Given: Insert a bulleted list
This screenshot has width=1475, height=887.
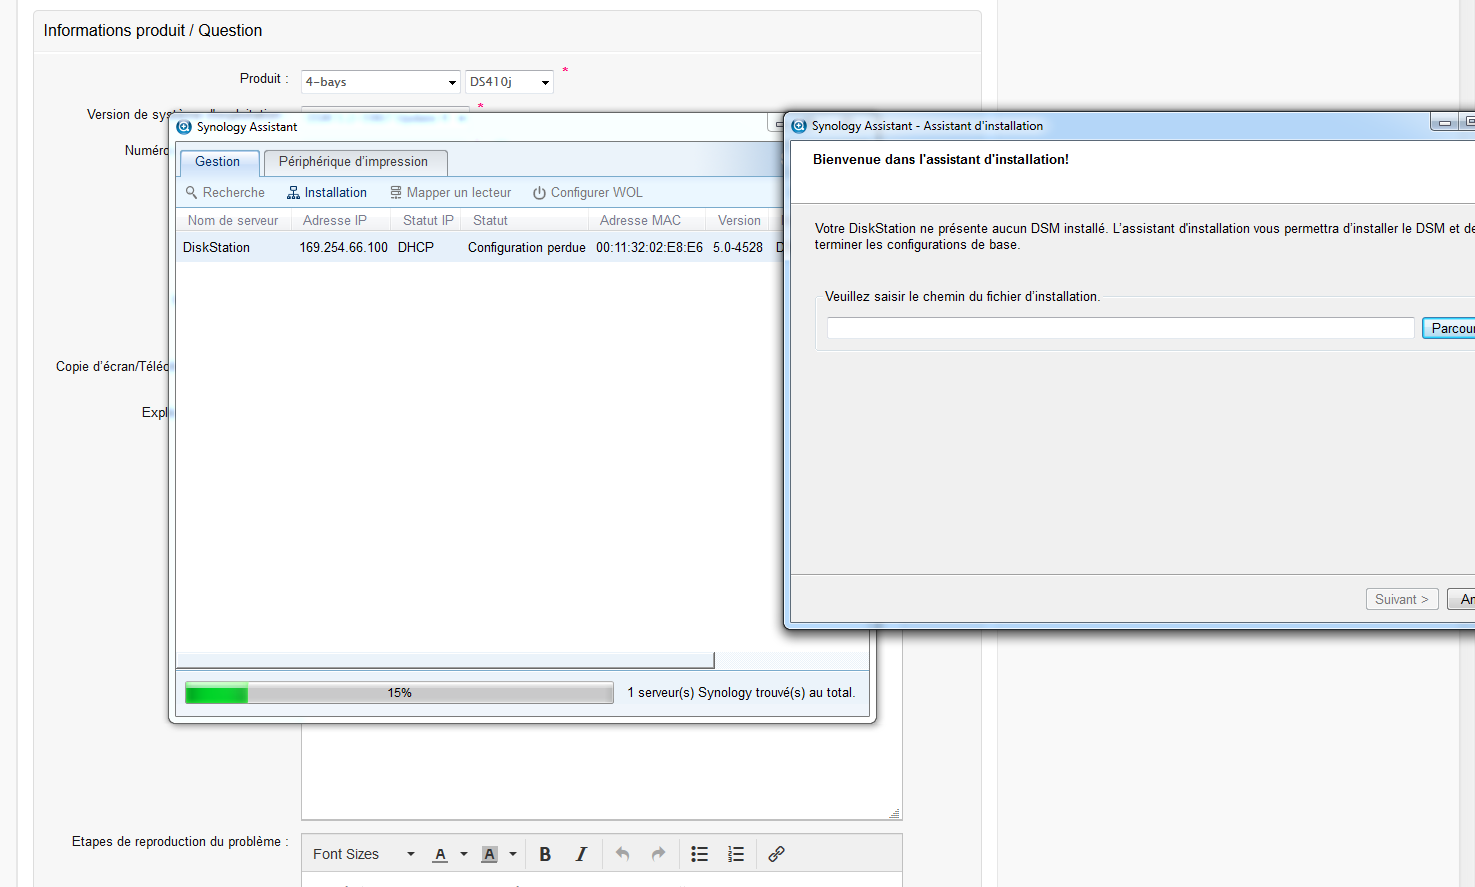Looking at the screenshot, I should [x=700, y=854].
